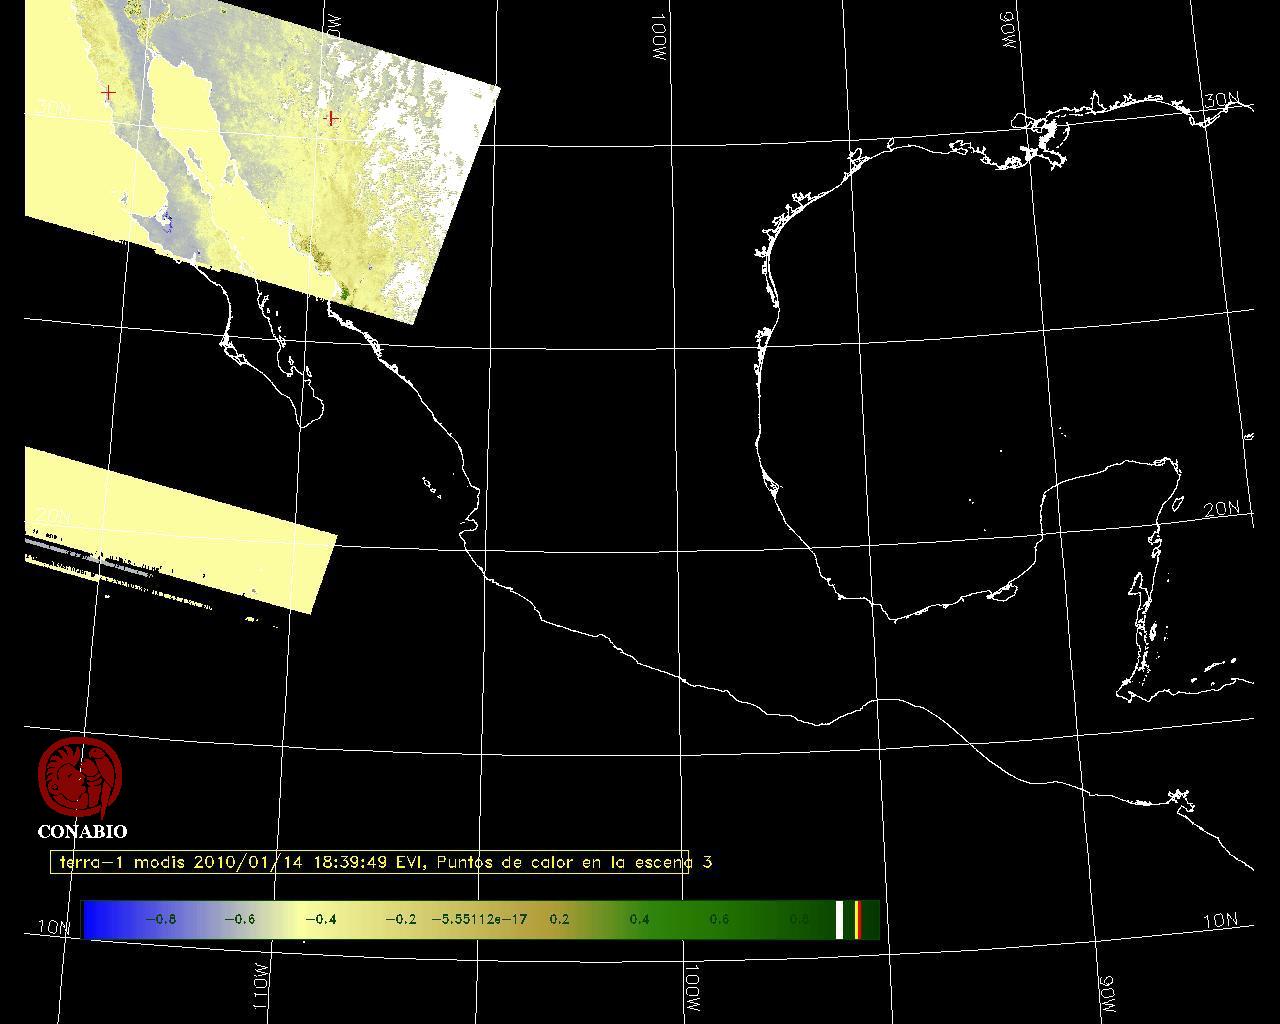Pick the -0.4 yellow value on color scale
This screenshot has width=1280, height=1024.
pyautogui.click(x=320, y=920)
